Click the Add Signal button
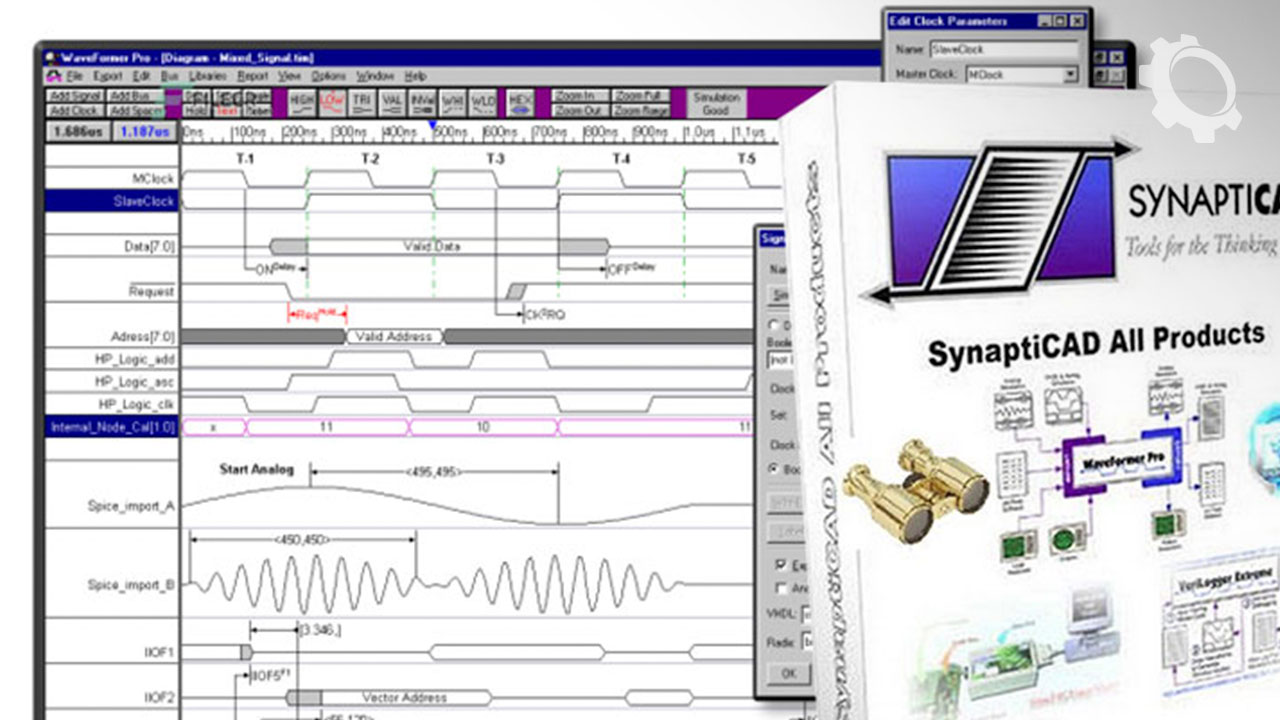 coord(74,96)
